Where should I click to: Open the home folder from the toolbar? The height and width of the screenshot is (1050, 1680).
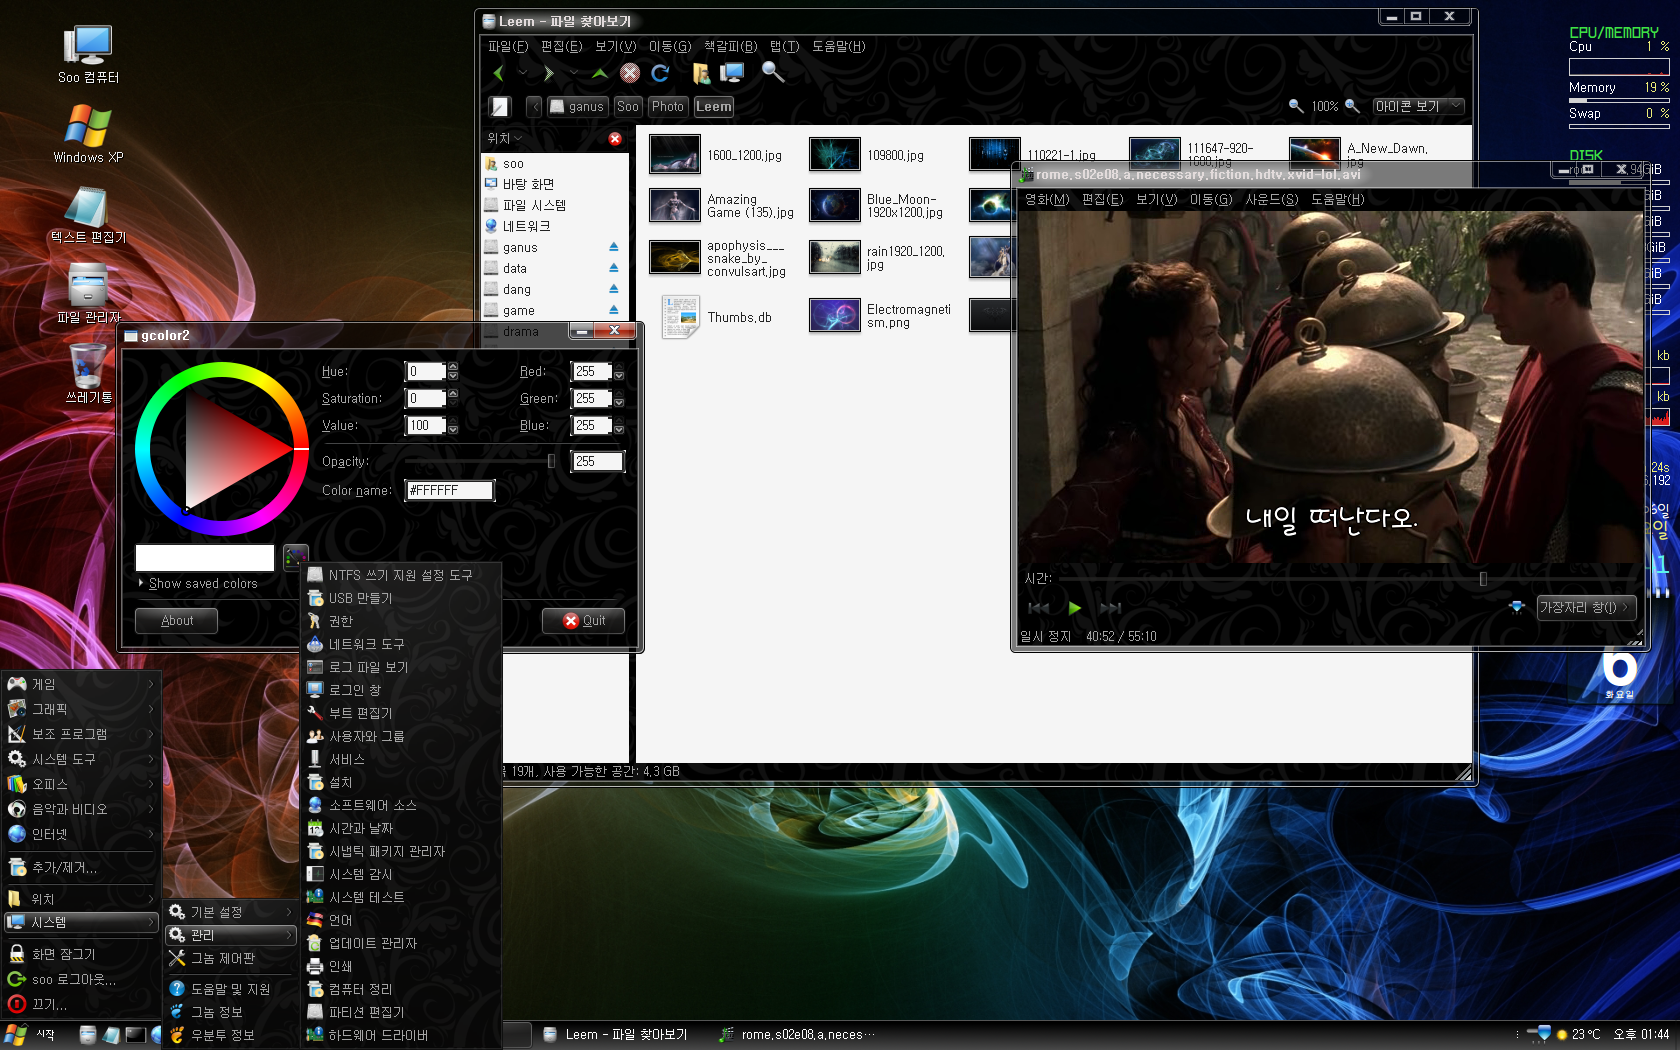(x=701, y=73)
